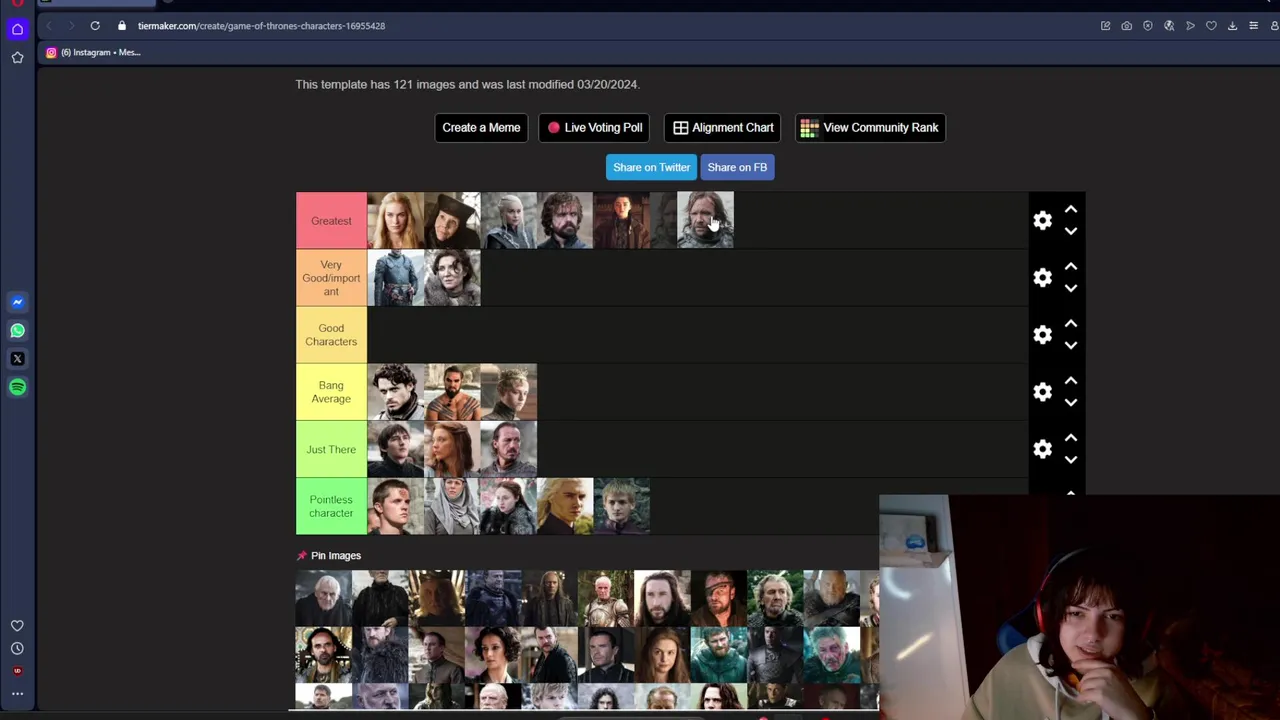Click the orange Very Good/important tier label
This screenshot has height=720, width=1280.
pyautogui.click(x=331, y=278)
